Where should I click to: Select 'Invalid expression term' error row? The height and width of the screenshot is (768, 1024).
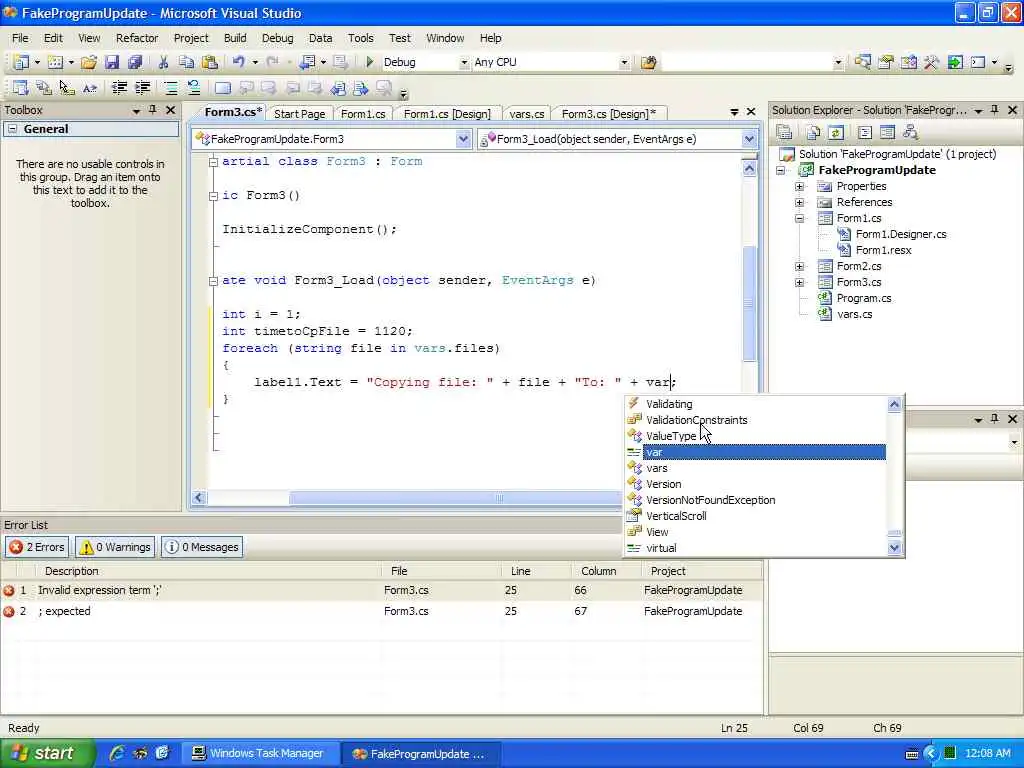coord(381,590)
